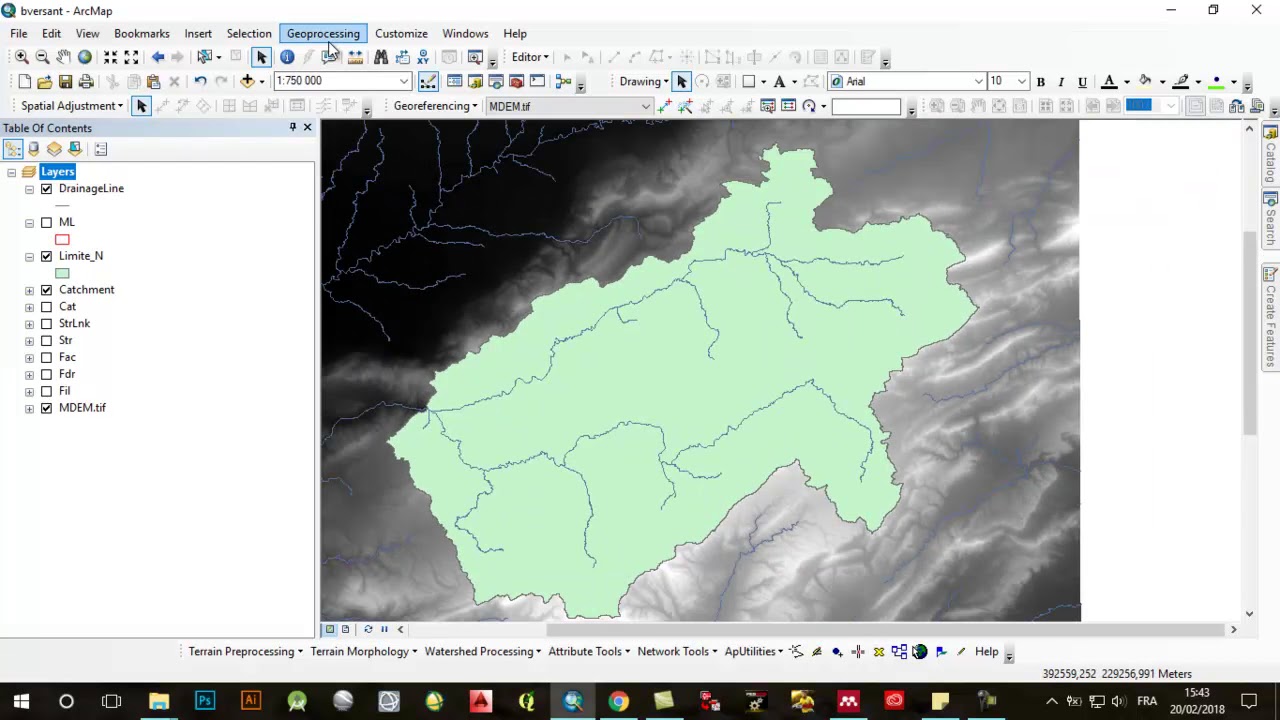Switch to List By Visibility view

click(x=54, y=149)
